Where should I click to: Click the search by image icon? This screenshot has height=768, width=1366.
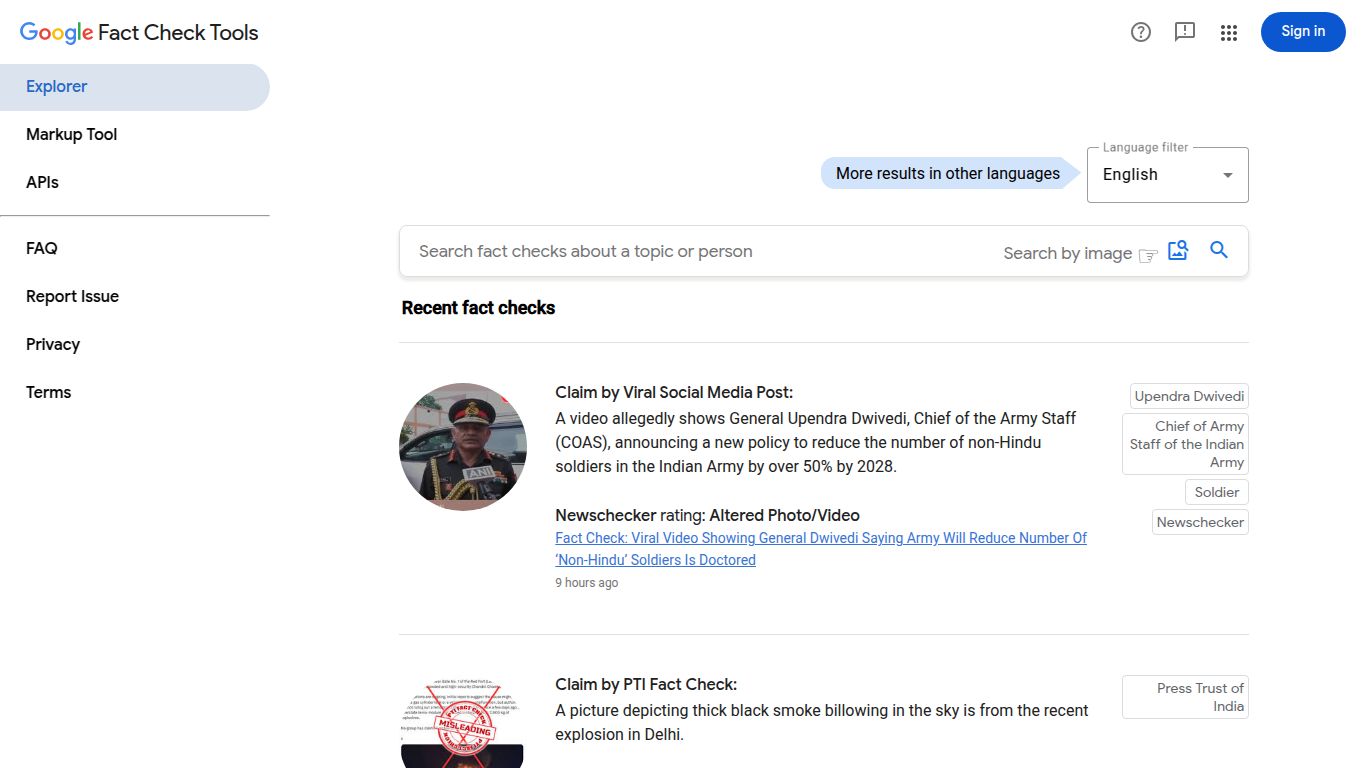pos(1178,251)
